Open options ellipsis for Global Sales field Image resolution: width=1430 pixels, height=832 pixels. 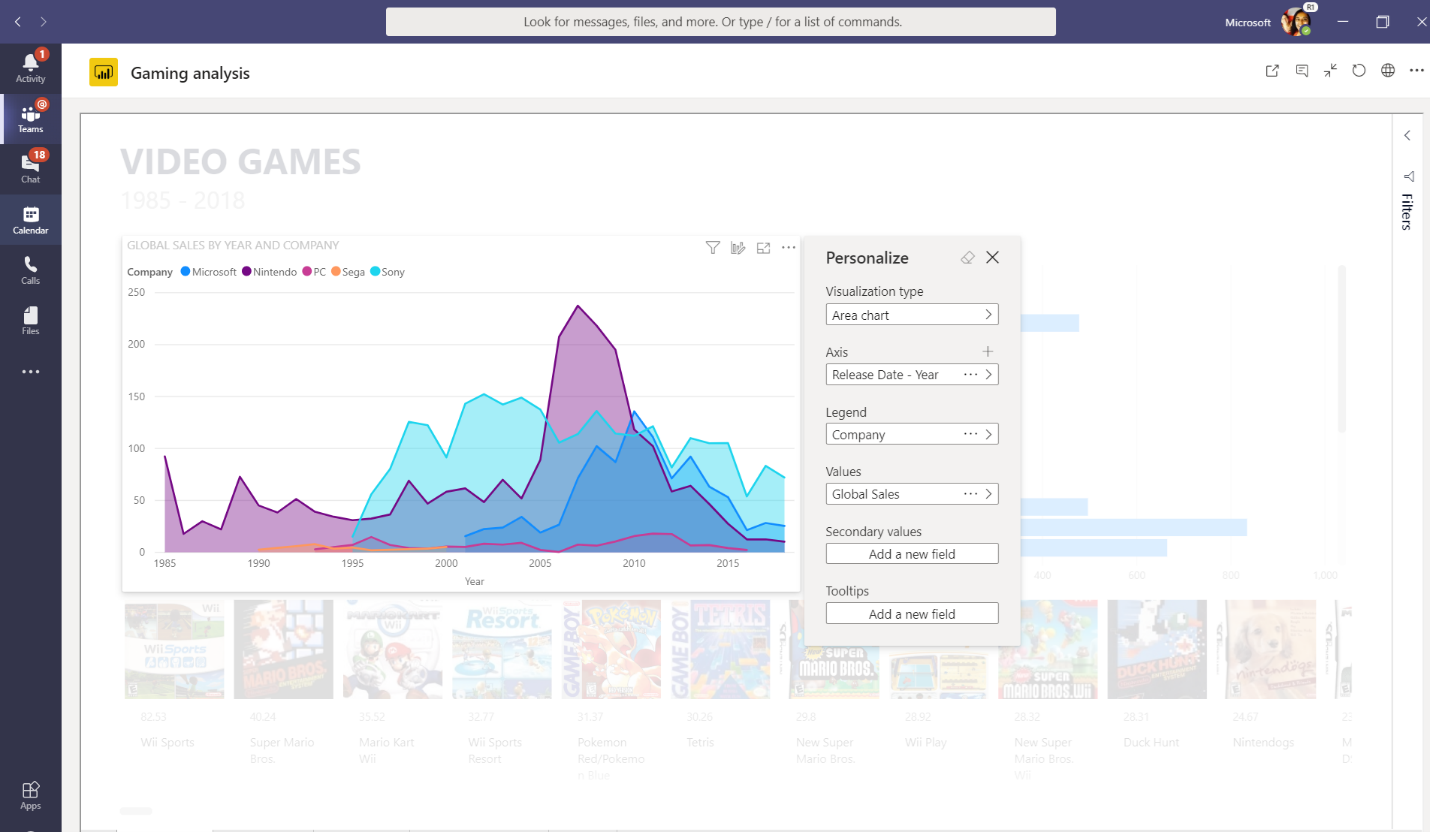pos(970,494)
